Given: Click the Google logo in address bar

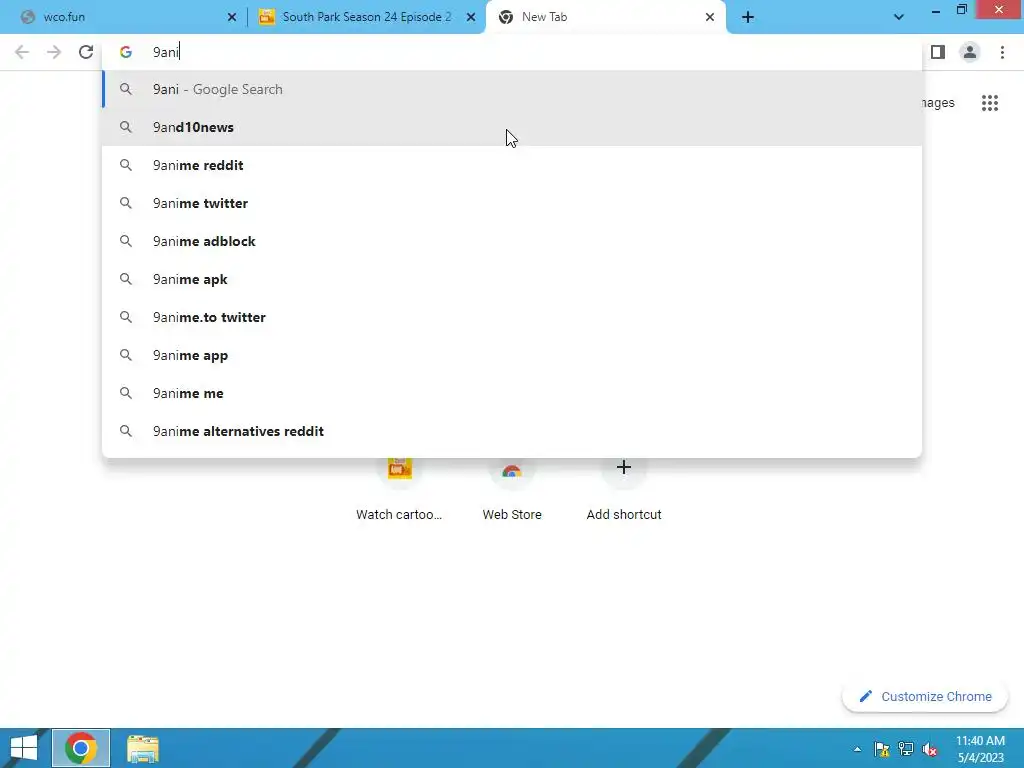Looking at the screenshot, I should (x=126, y=52).
